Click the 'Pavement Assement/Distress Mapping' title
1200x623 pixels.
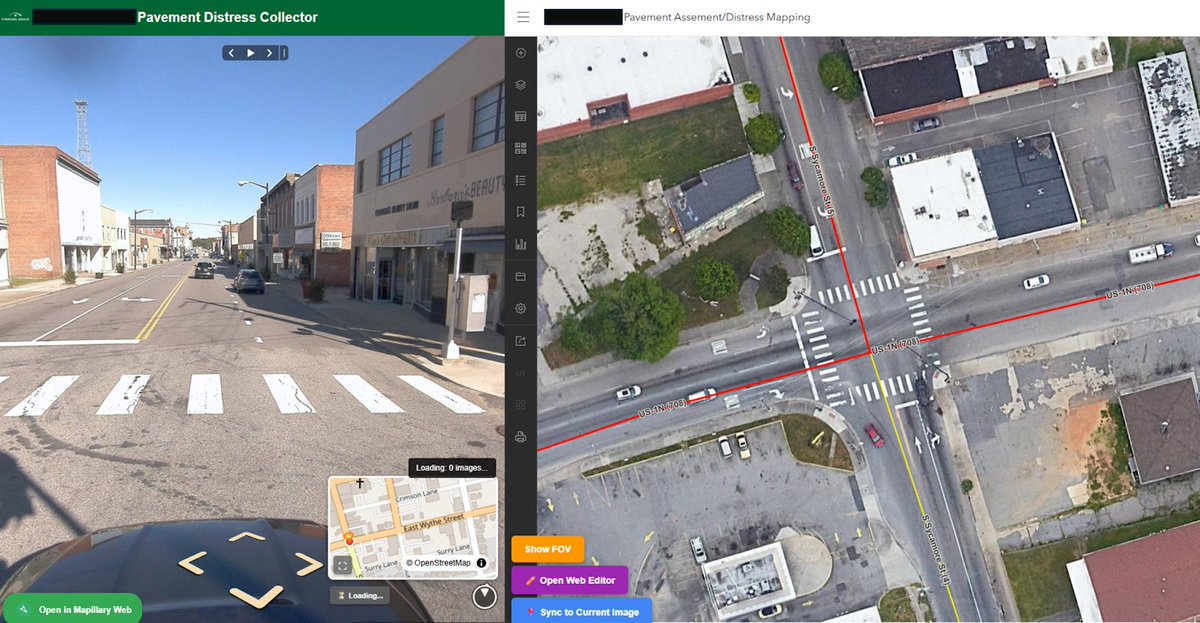(x=717, y=17)
